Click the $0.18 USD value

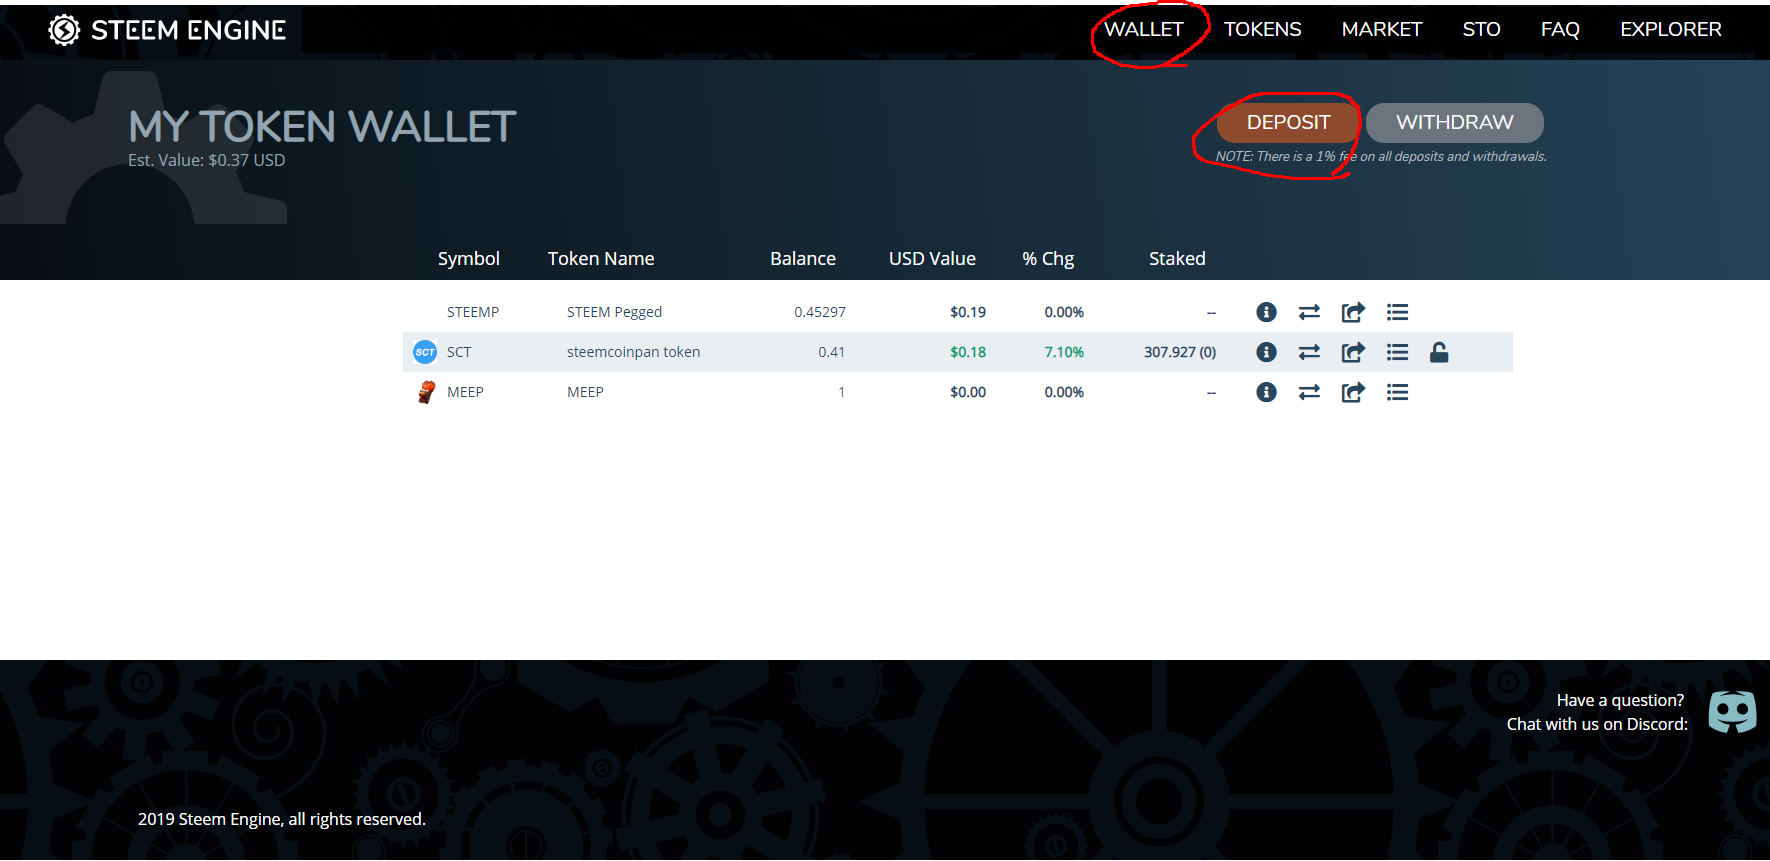point(968,352)
